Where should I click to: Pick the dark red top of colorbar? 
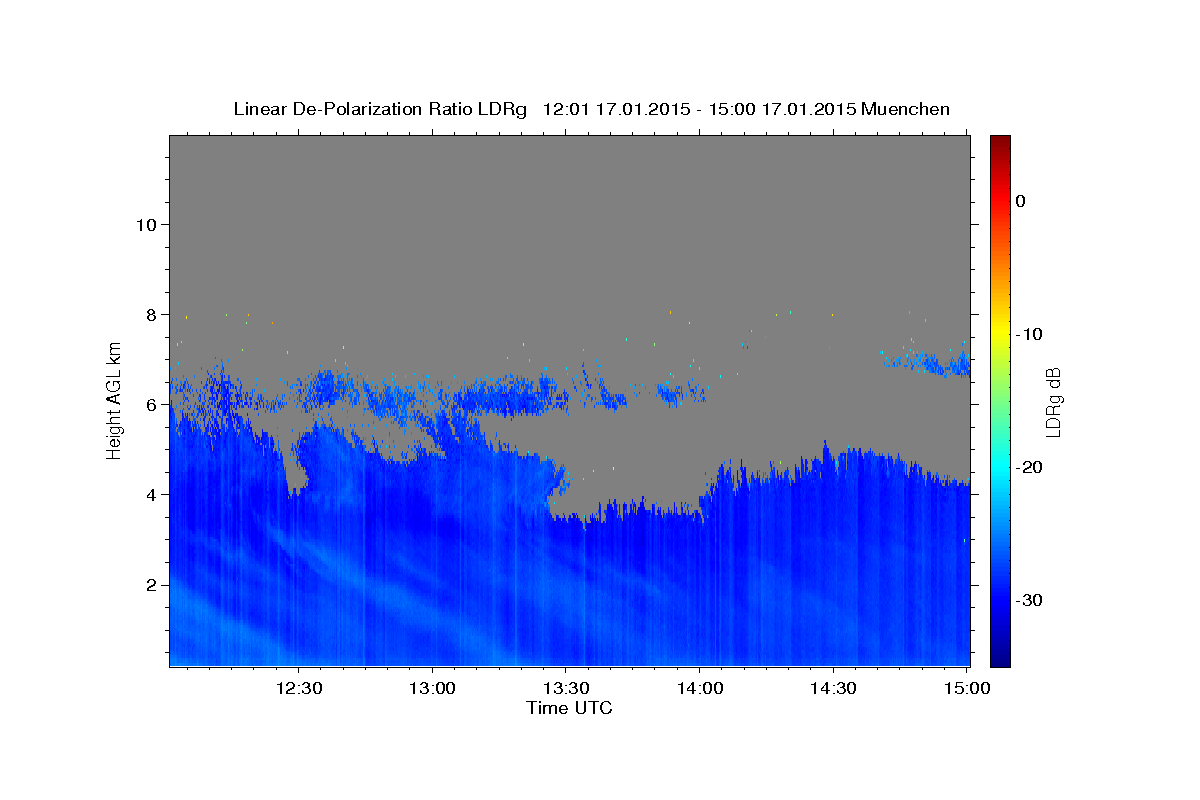tap(1000, 141)
